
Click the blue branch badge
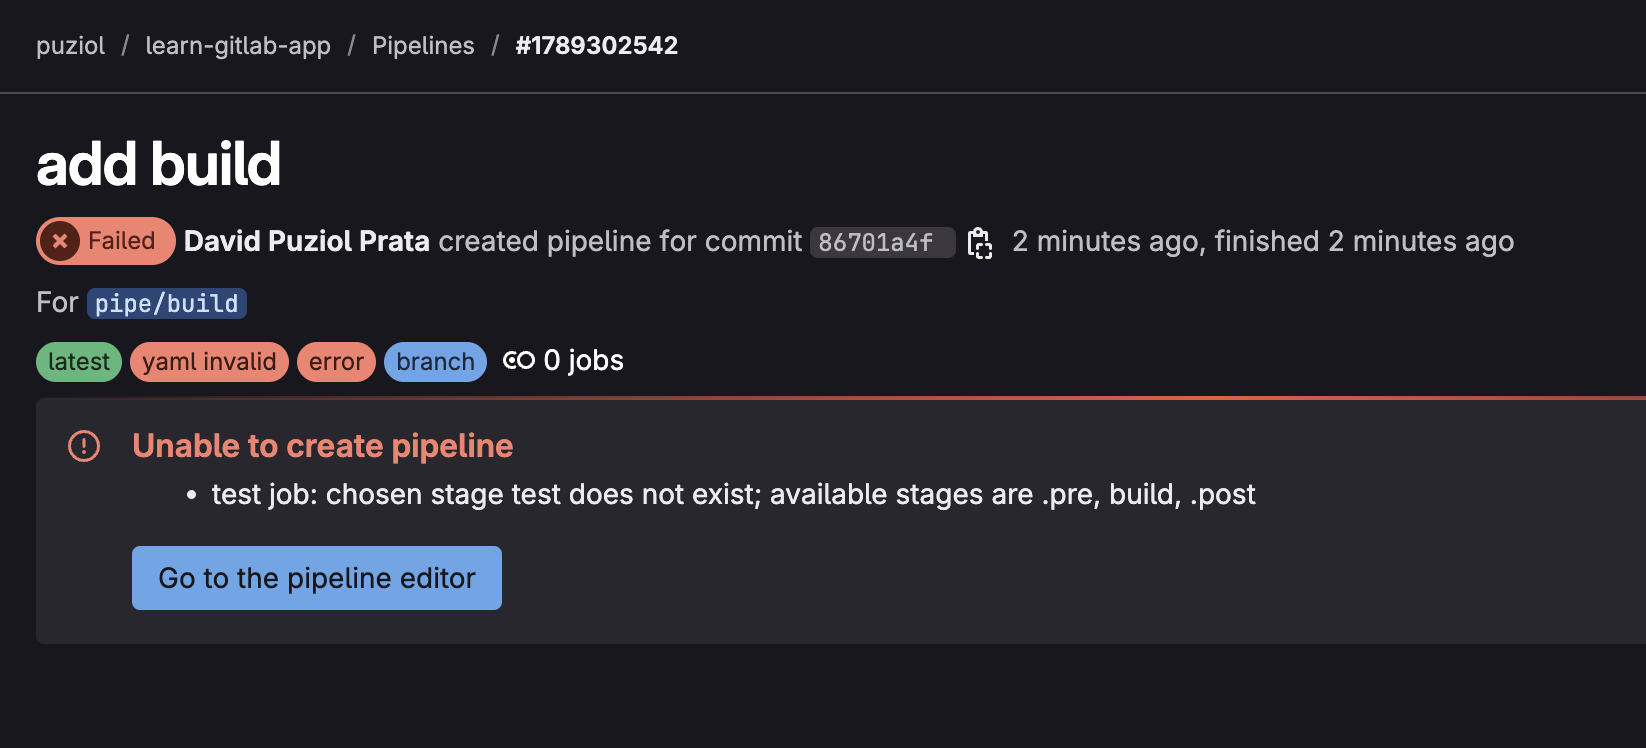(435, 361)
